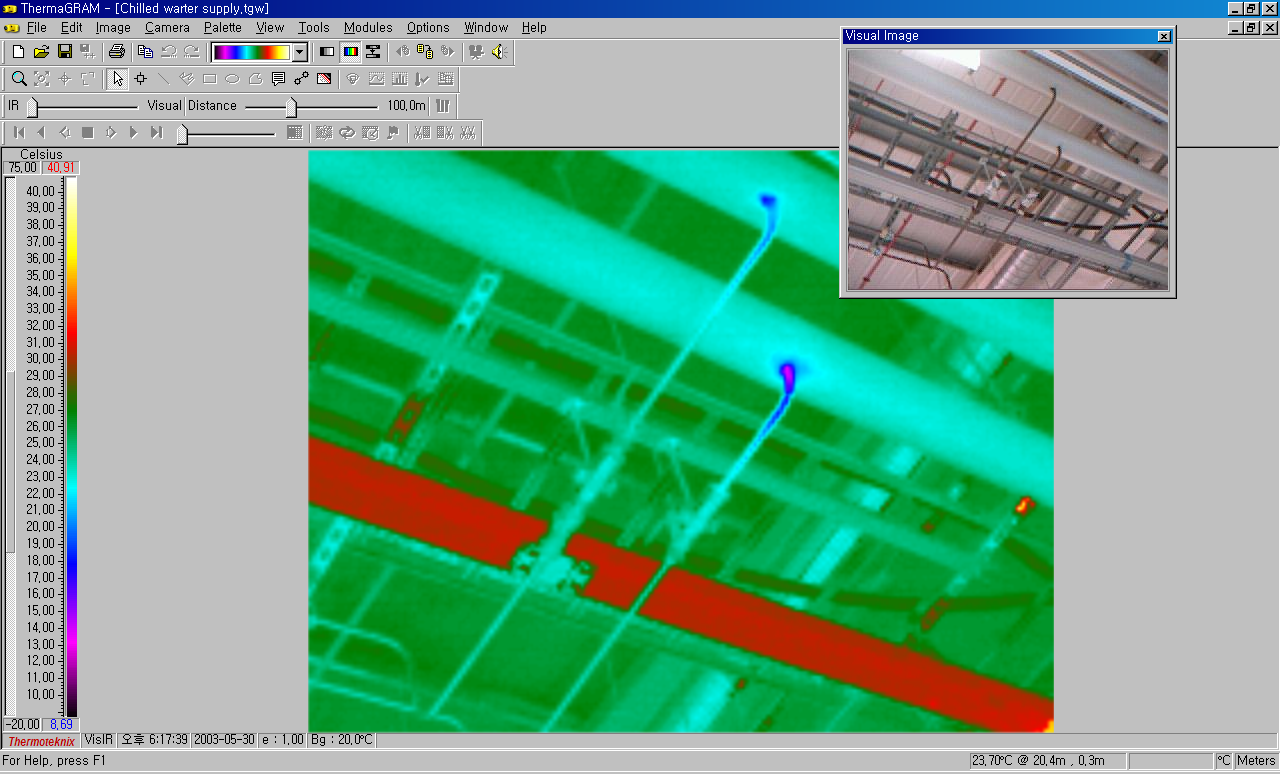Open a thermal image file
This screenshot has width=1280, height=774.
coord(41,52)
